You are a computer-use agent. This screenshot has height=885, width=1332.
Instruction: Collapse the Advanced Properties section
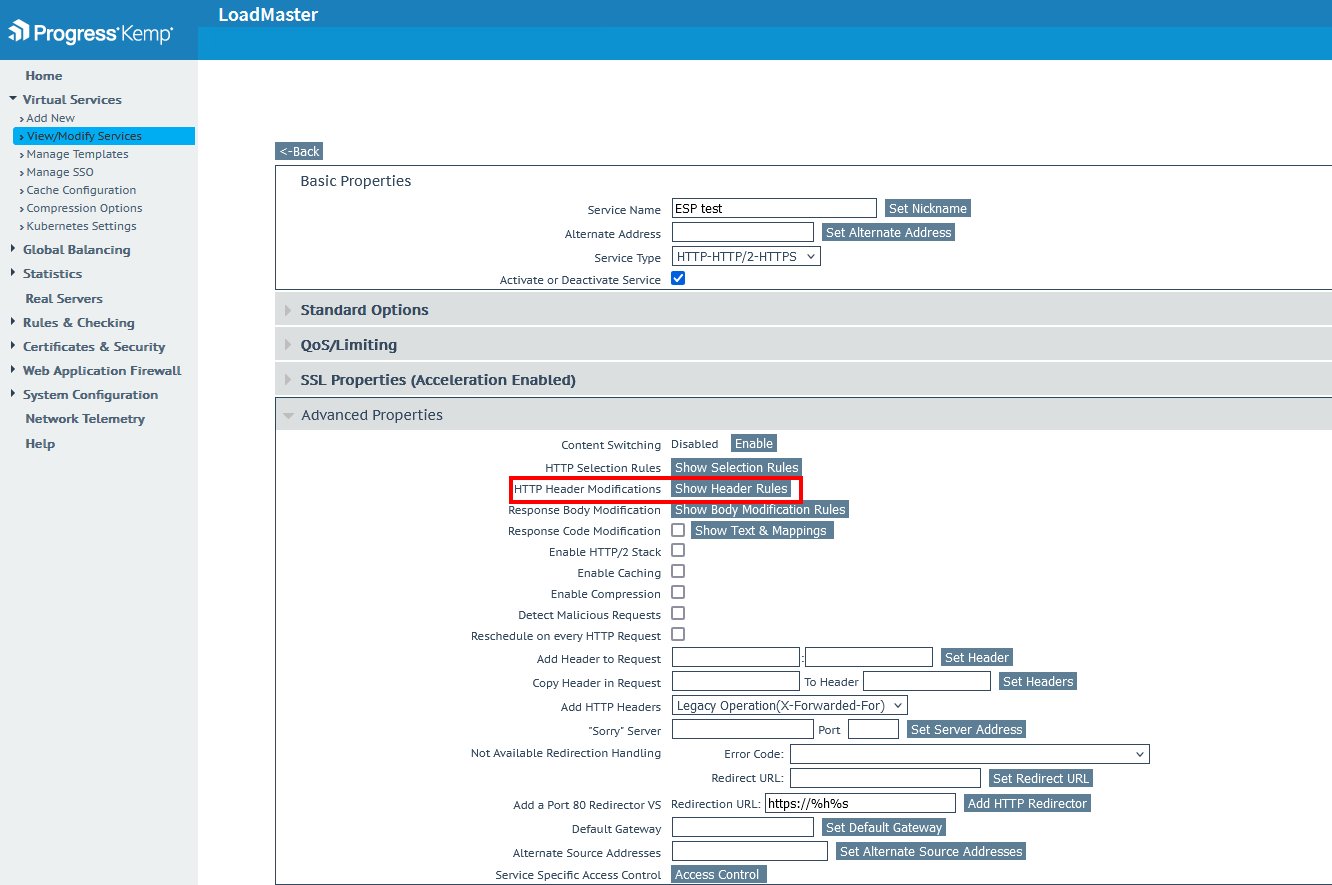pyautogui.click(x=803, y=415)
